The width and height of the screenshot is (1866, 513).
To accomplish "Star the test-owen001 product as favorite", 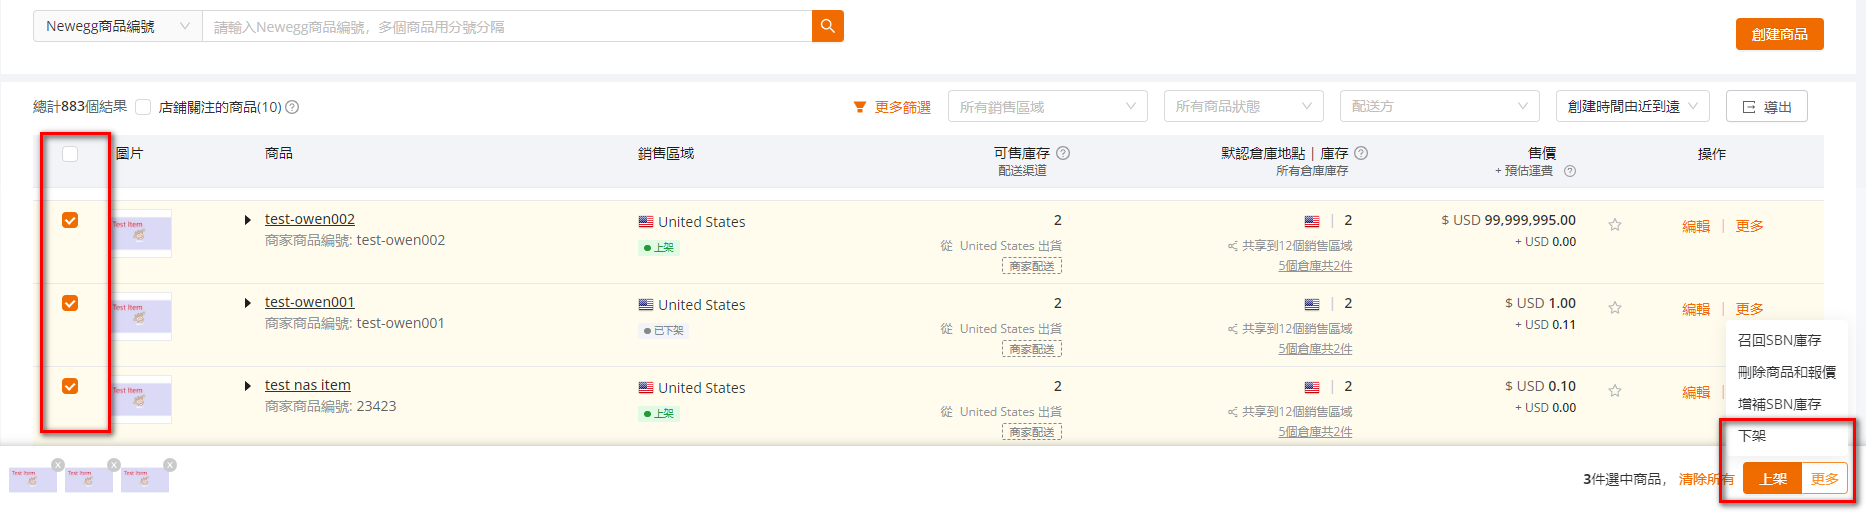I will (x=1615, y=308).
